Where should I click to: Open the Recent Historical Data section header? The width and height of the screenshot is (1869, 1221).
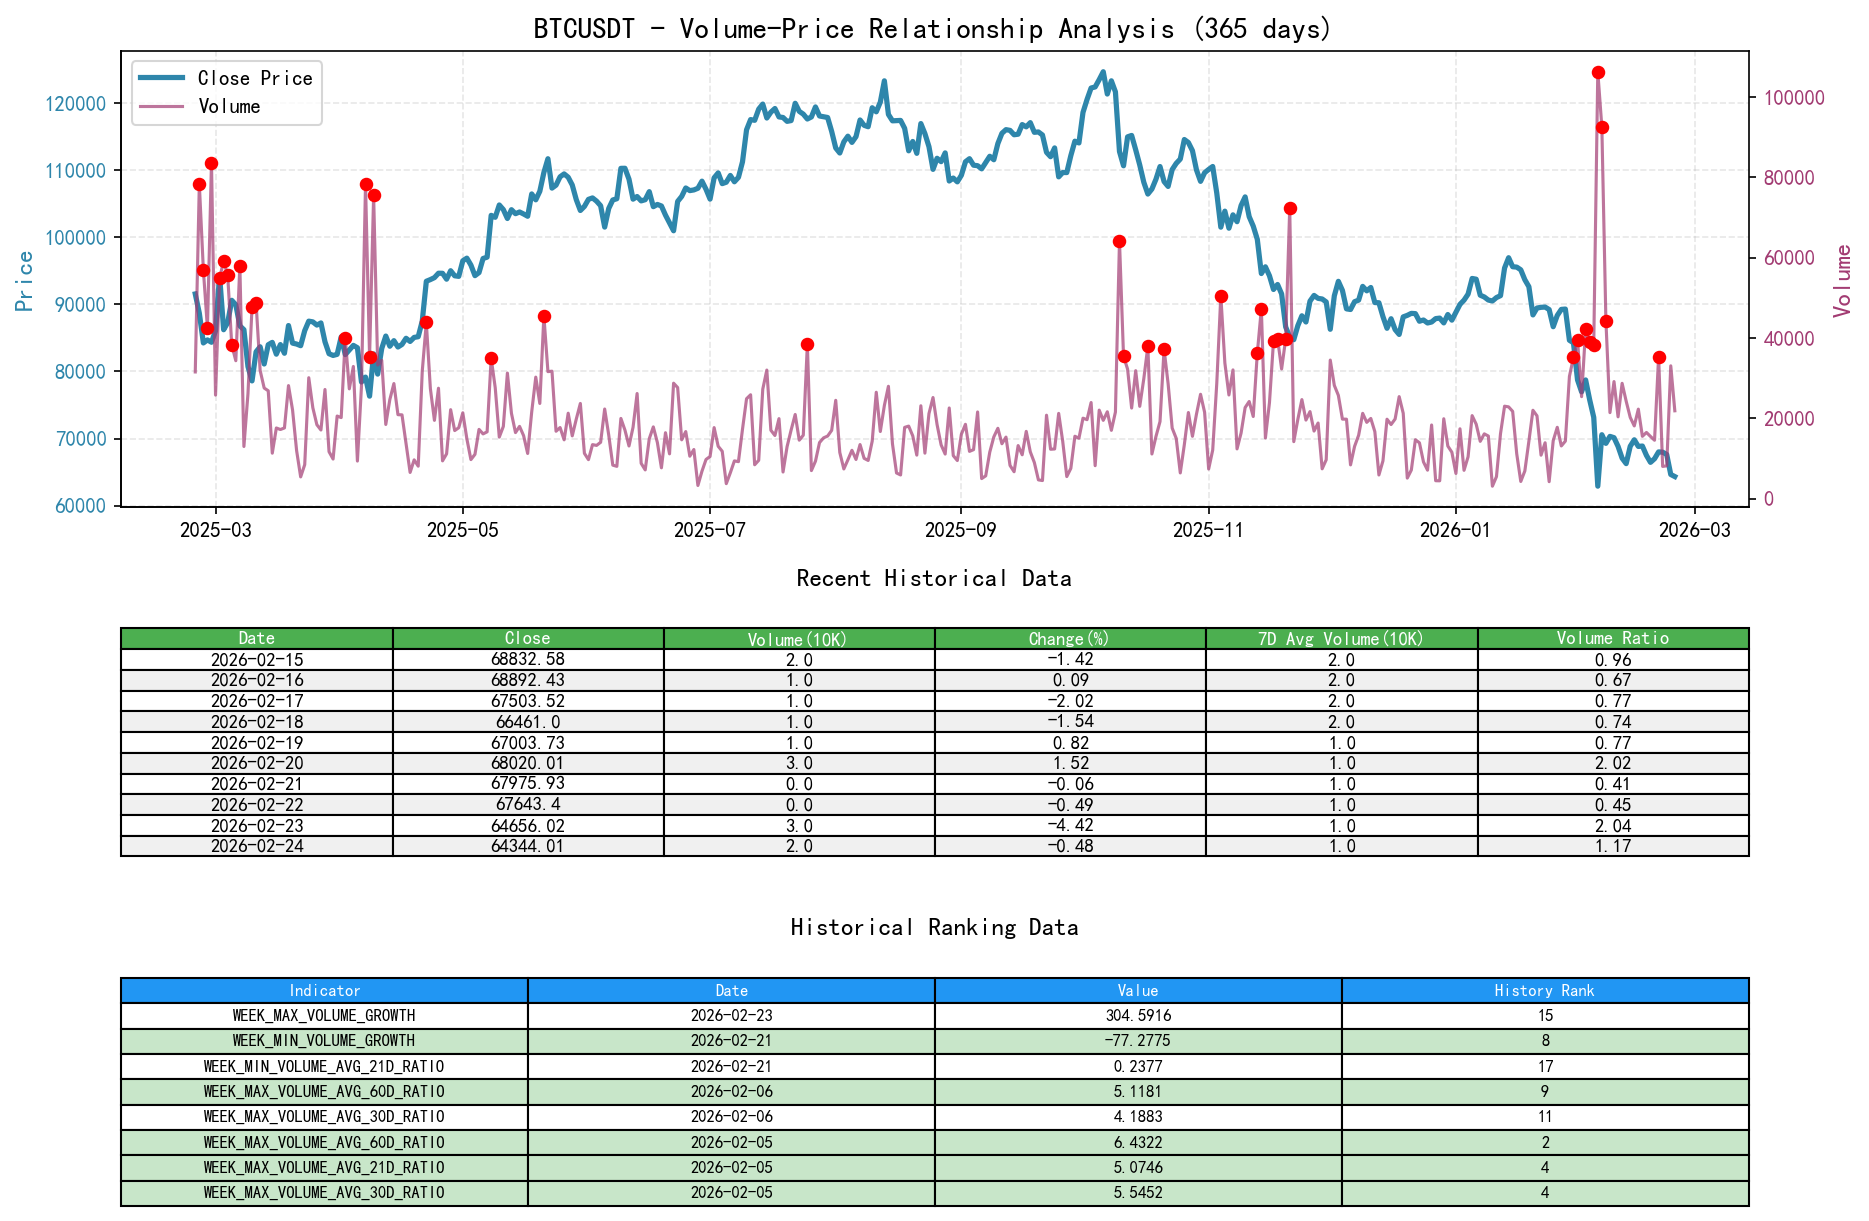point(934,578)
